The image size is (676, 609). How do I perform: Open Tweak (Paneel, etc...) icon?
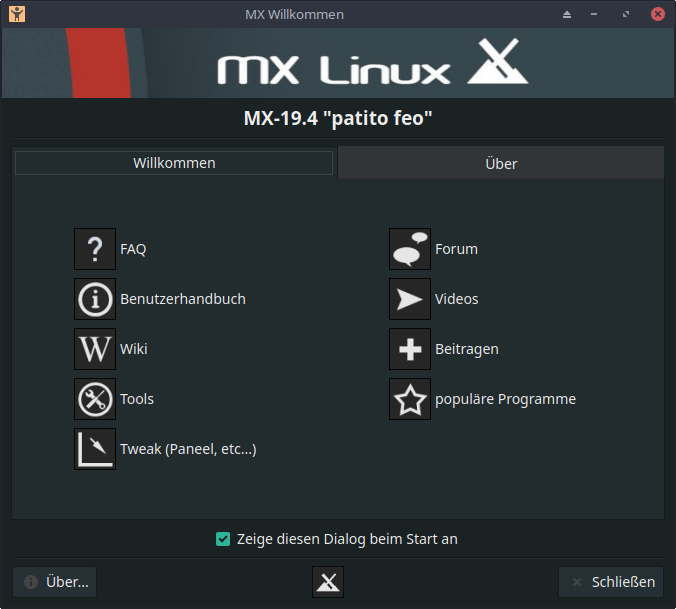[x=95, y=449]
